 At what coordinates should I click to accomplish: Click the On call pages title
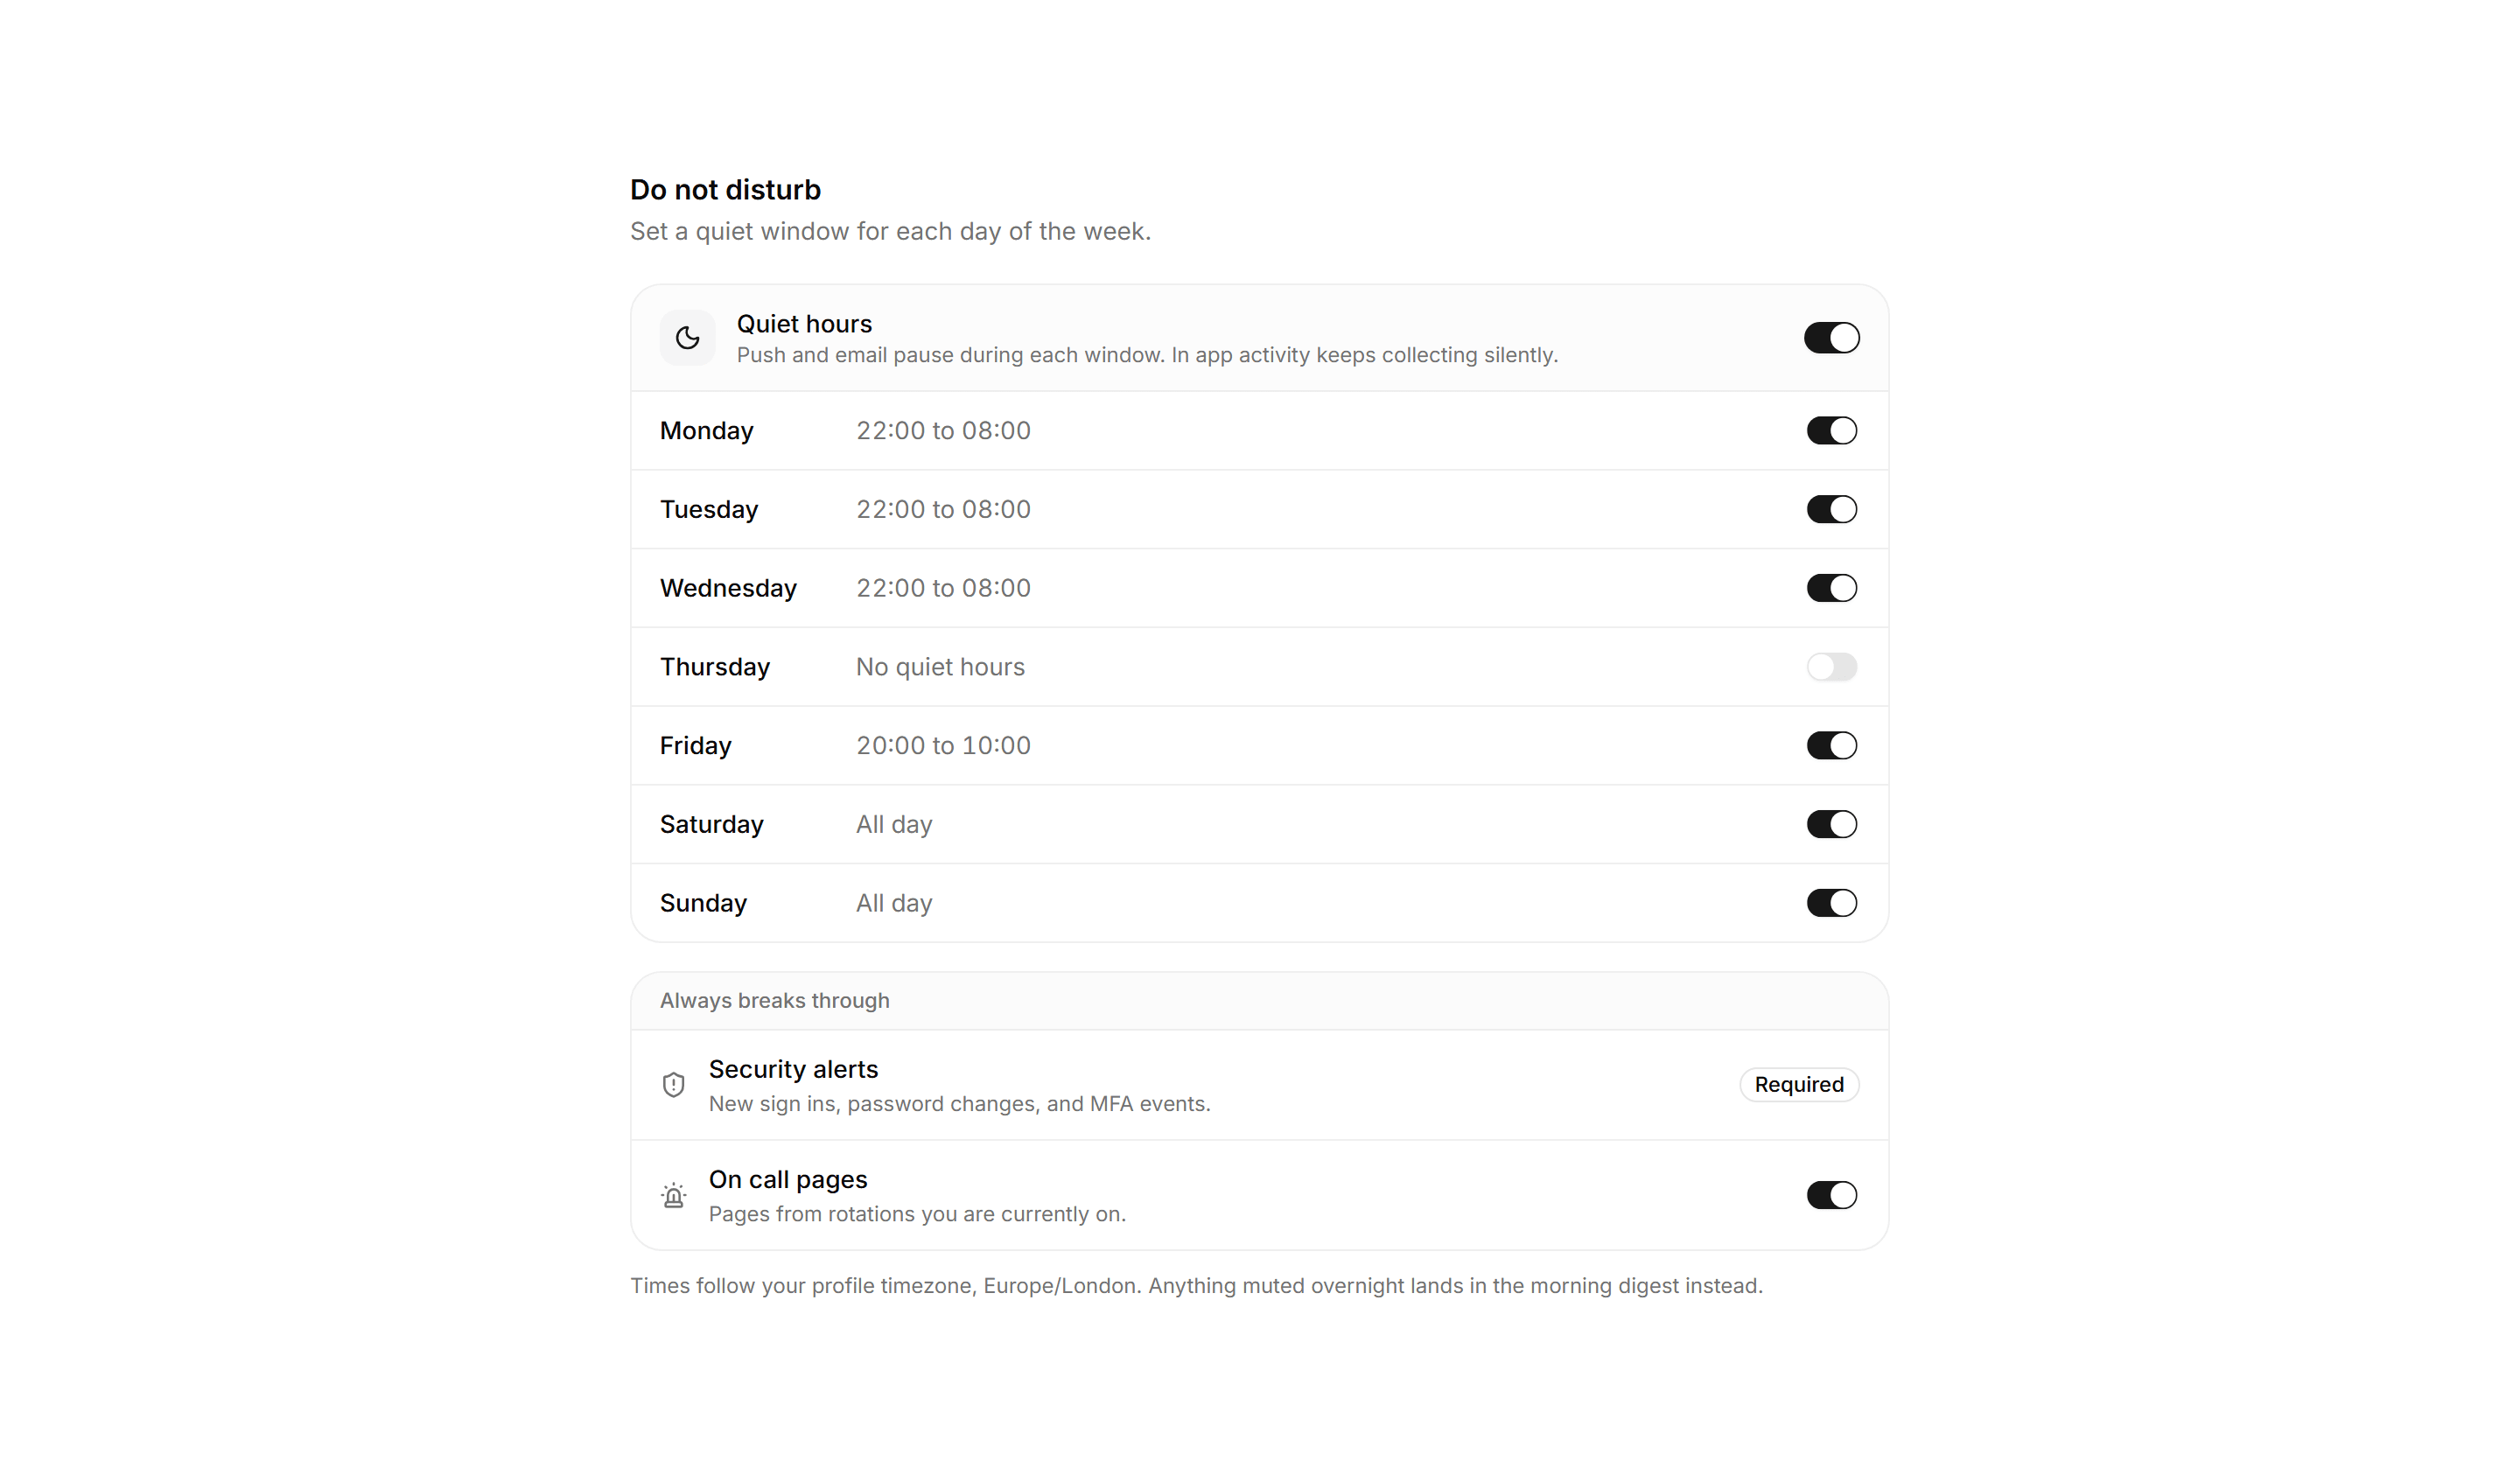point(788,1180)
